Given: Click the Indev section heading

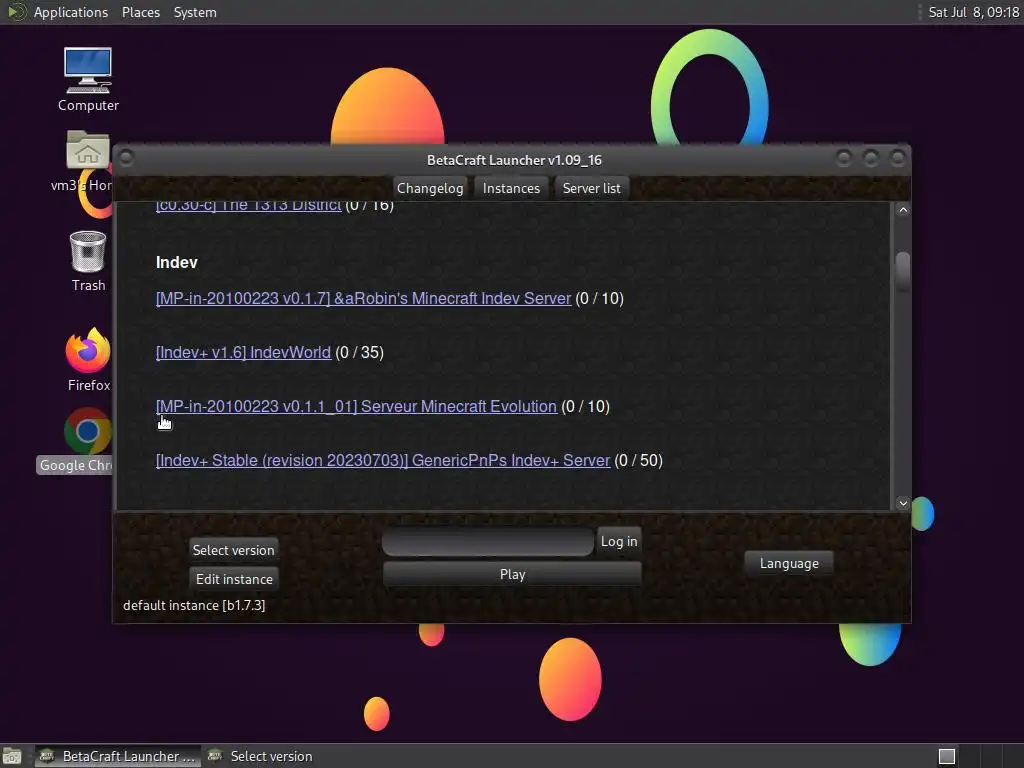Looking at the screenshot, I should click(176, 263).
